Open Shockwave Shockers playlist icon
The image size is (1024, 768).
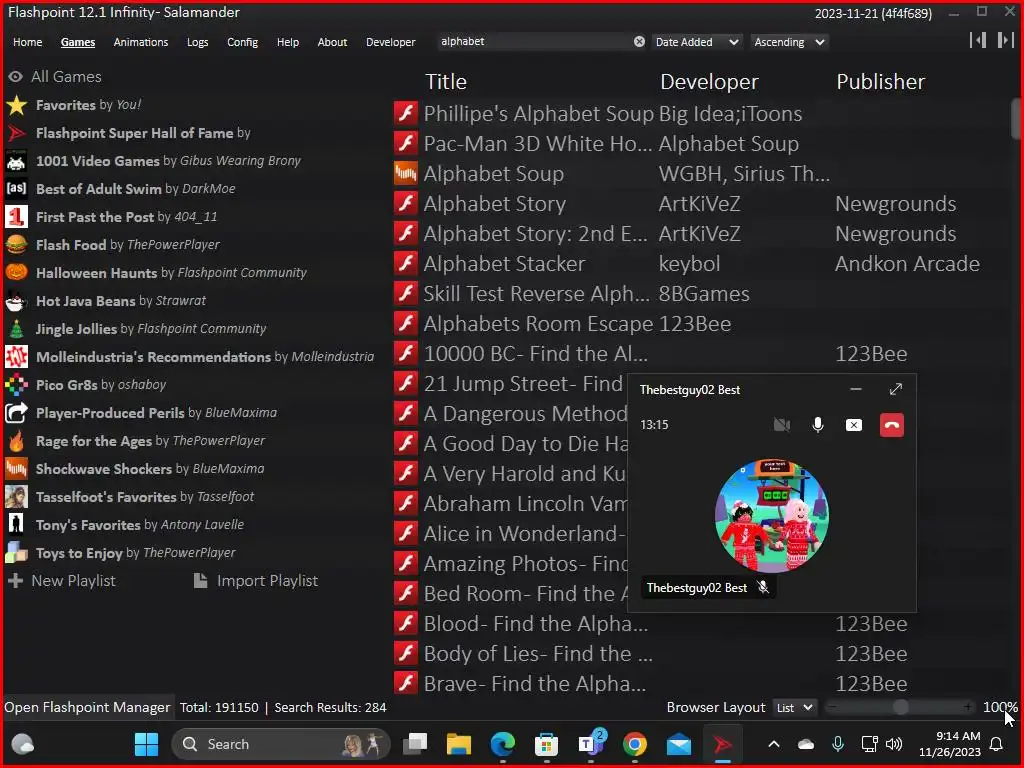click(16, 469)
